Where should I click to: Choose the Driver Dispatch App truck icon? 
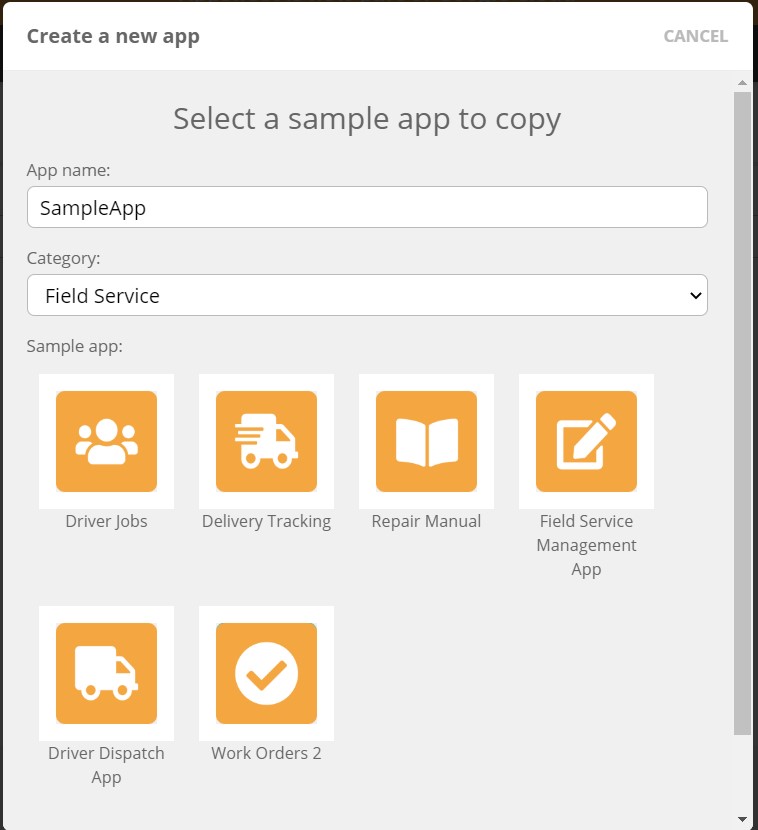pyautogui.click(x=106, y=673)
